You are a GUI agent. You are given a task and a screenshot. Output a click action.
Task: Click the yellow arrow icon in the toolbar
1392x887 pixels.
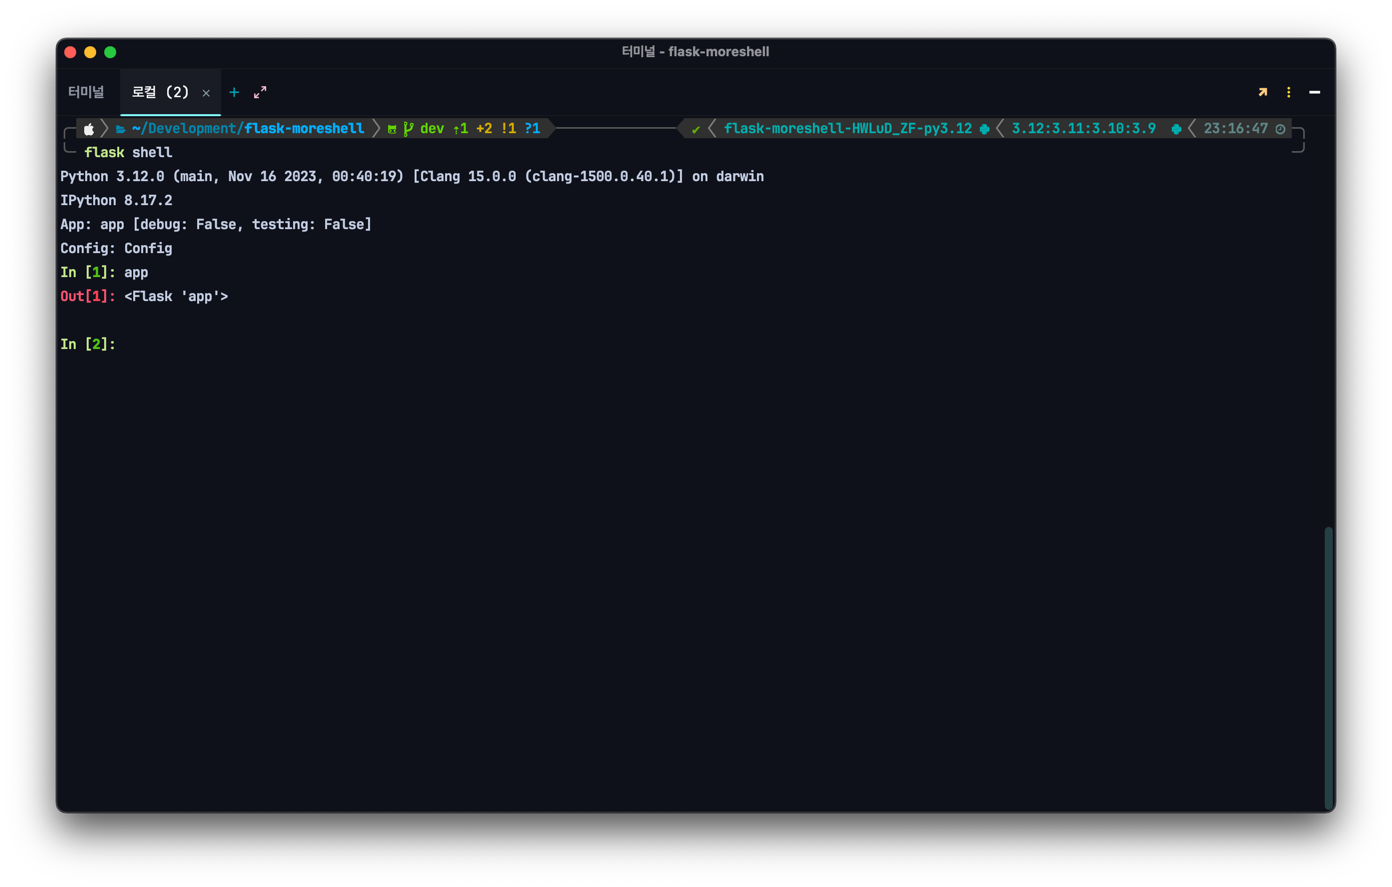click(1262, 91)
